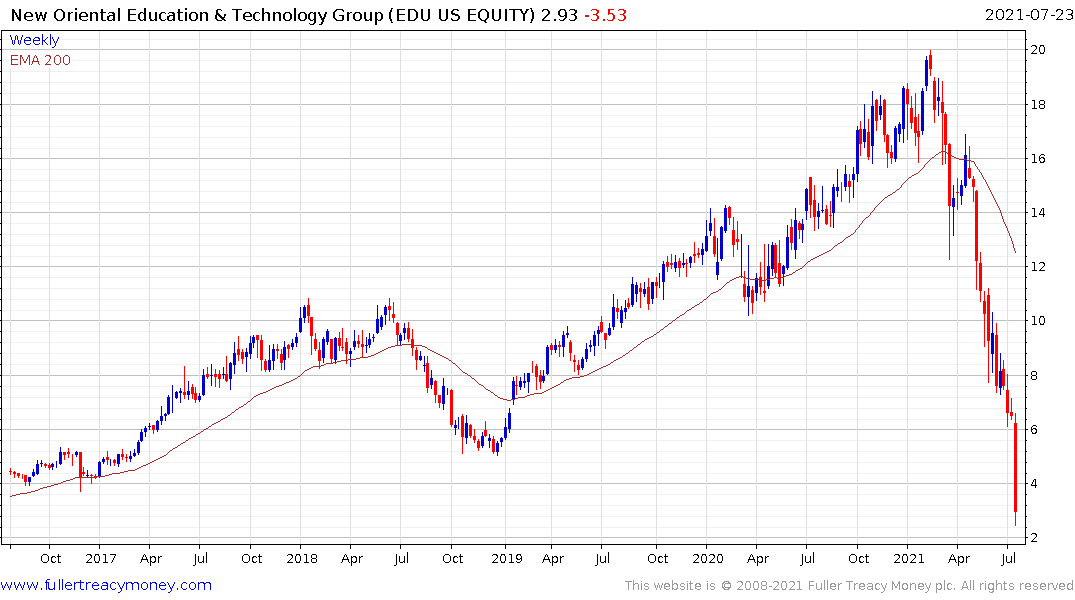Open the www.fullertreacymoney.com link
Viewport: 1075px width, 600px height.
106,585
